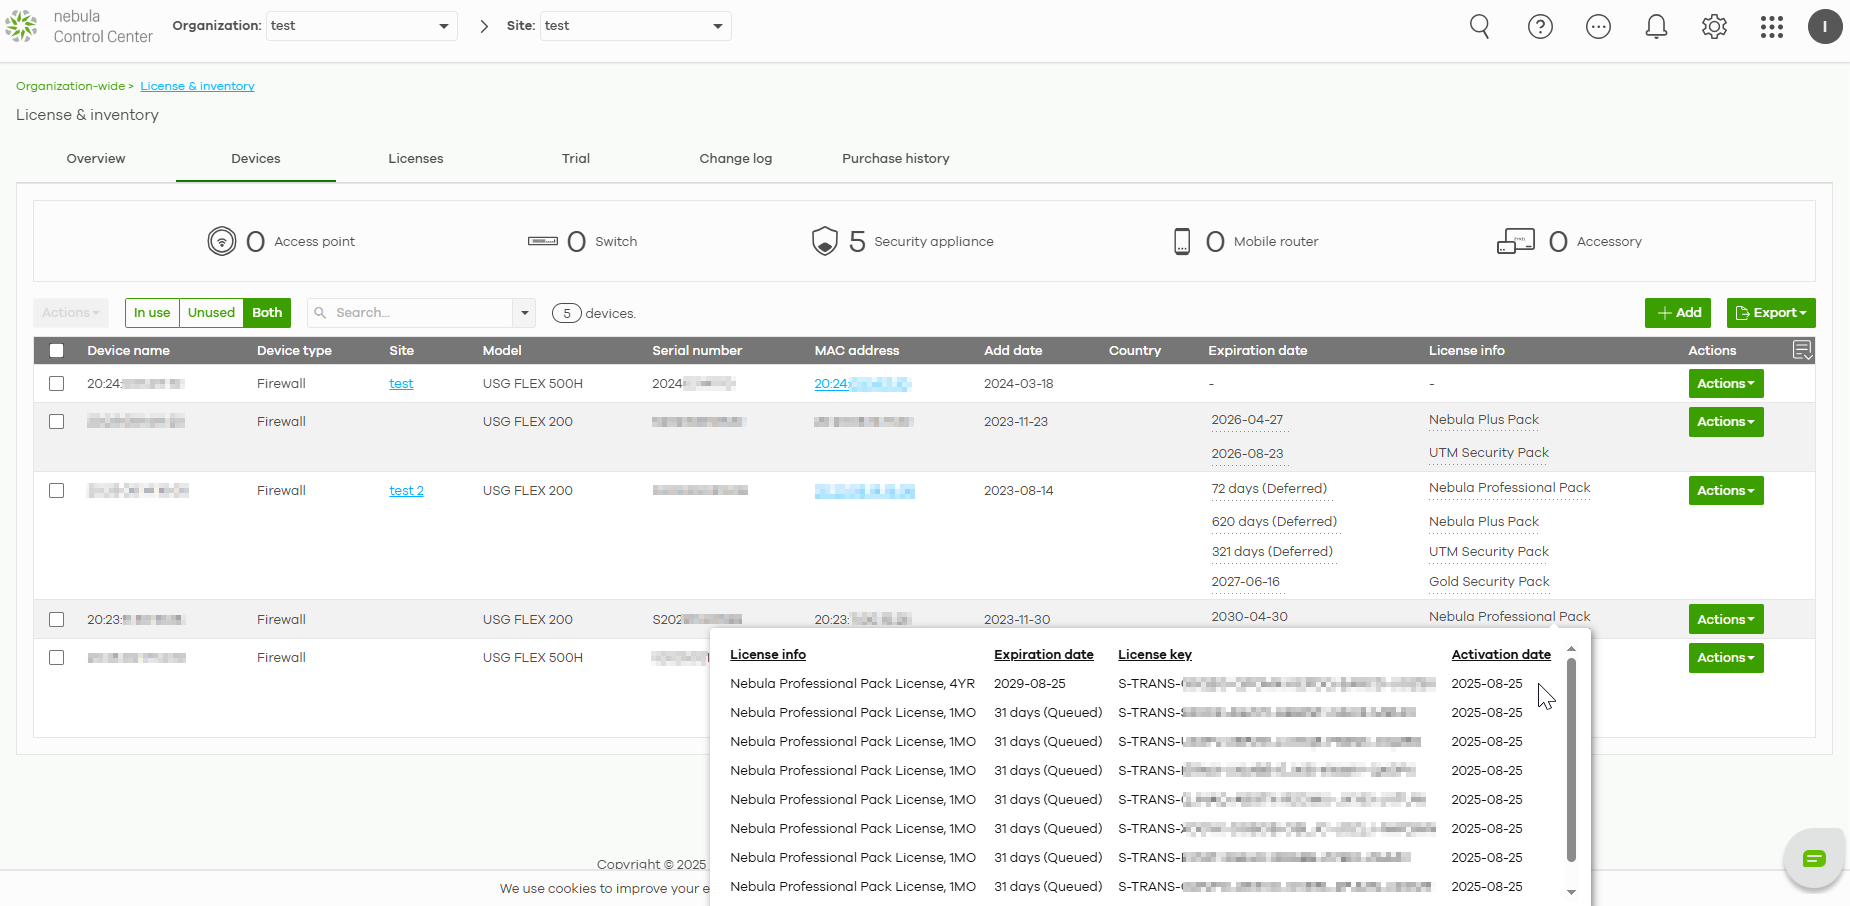Click the Access point device icon
1850x906 pixels.
coord(222,241)
